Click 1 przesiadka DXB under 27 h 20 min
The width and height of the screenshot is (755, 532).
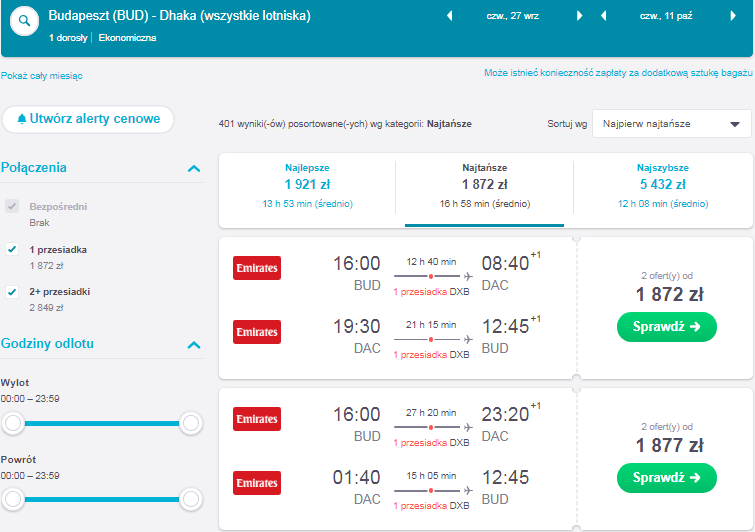431,443
